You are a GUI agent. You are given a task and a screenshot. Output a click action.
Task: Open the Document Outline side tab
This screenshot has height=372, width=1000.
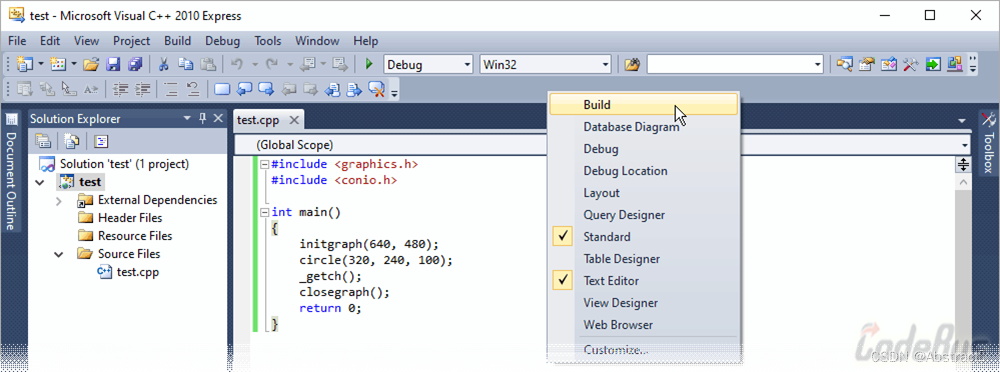[11, 172]
